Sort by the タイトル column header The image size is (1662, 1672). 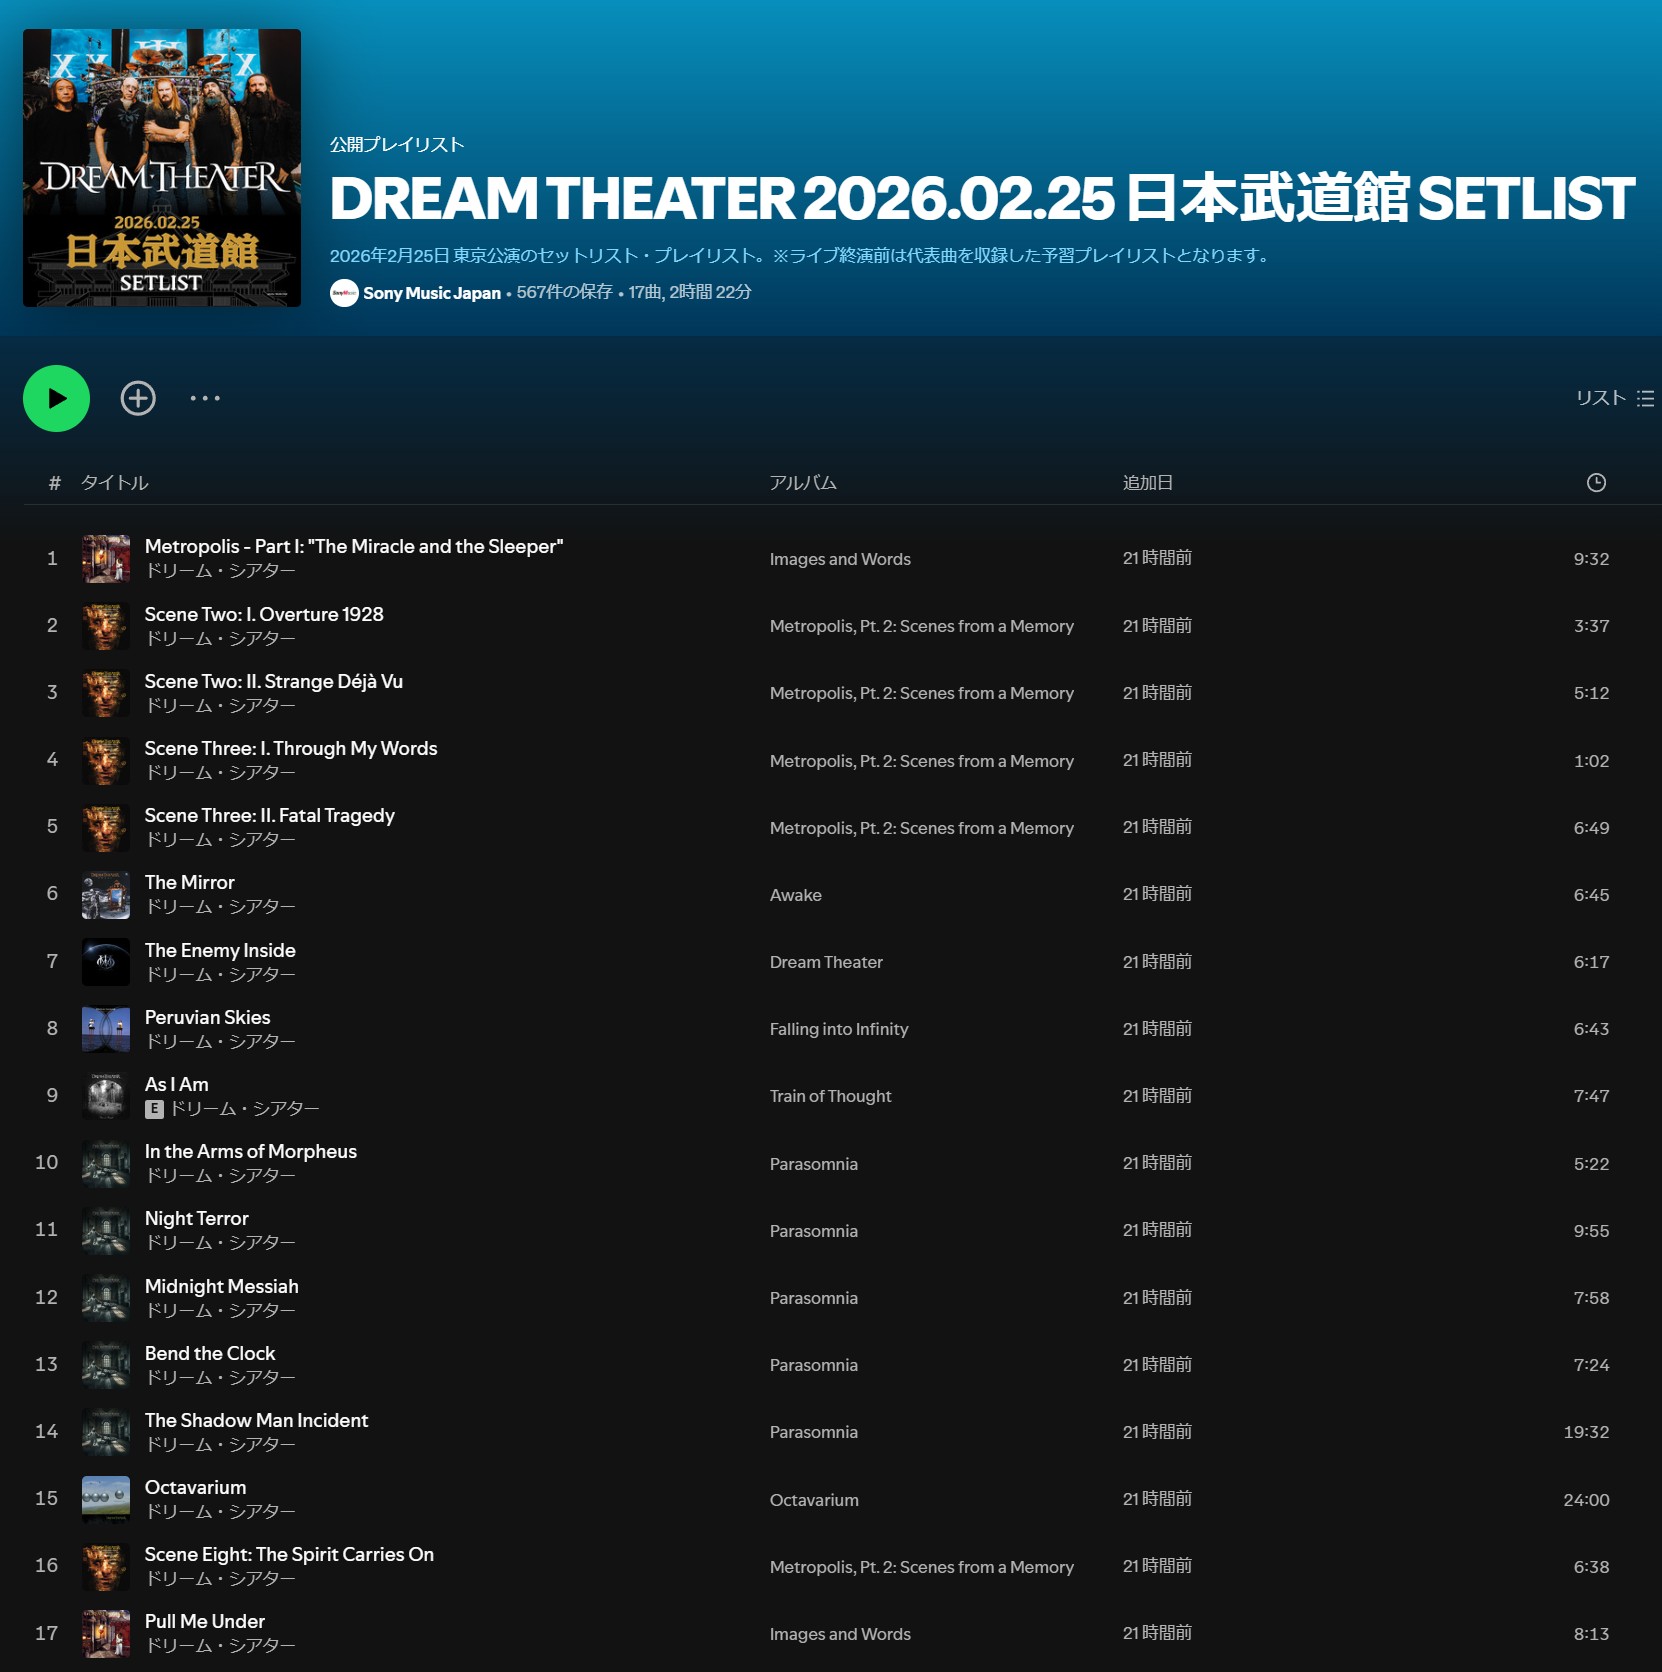click(x=114, y=483)
